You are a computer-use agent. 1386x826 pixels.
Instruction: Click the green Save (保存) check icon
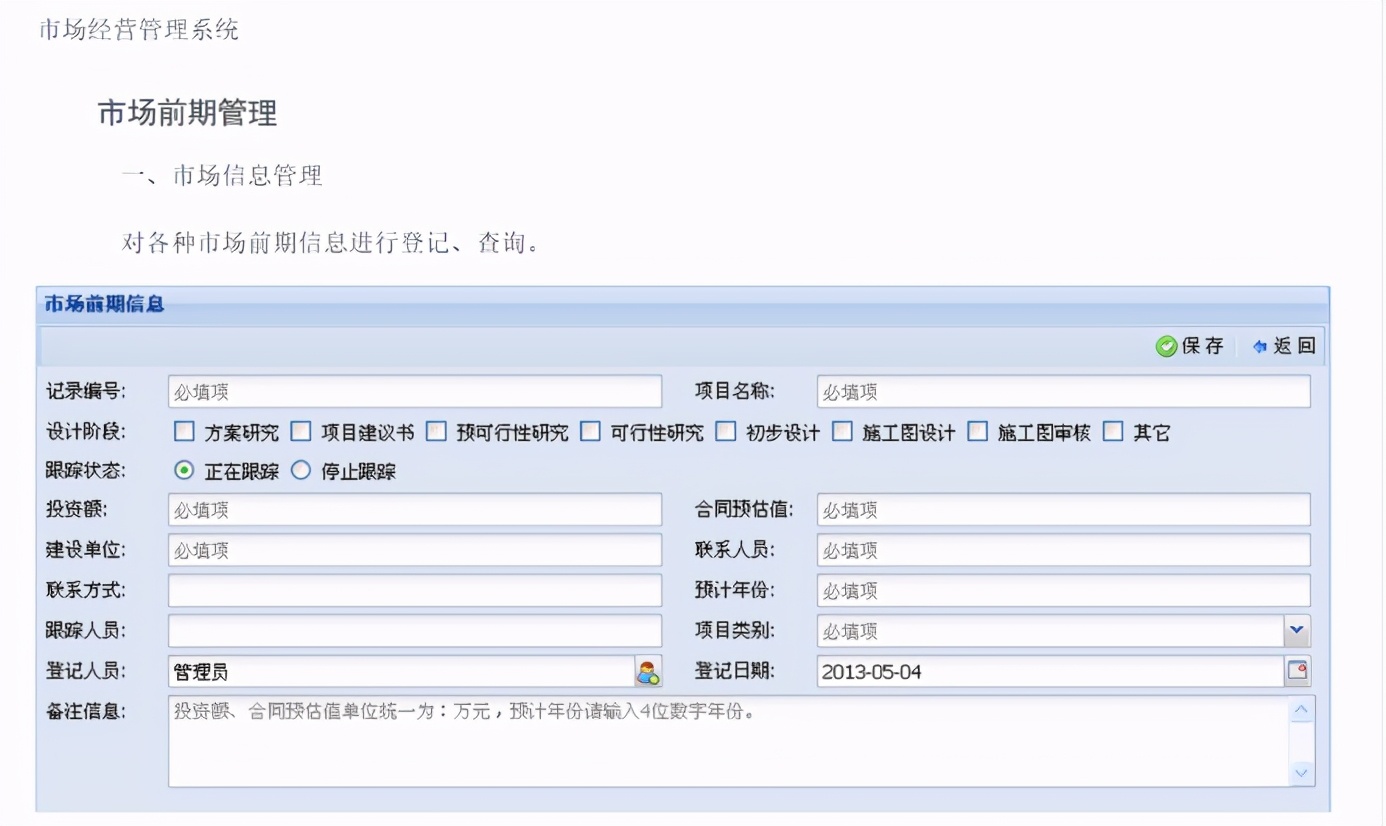(1166, 346)
